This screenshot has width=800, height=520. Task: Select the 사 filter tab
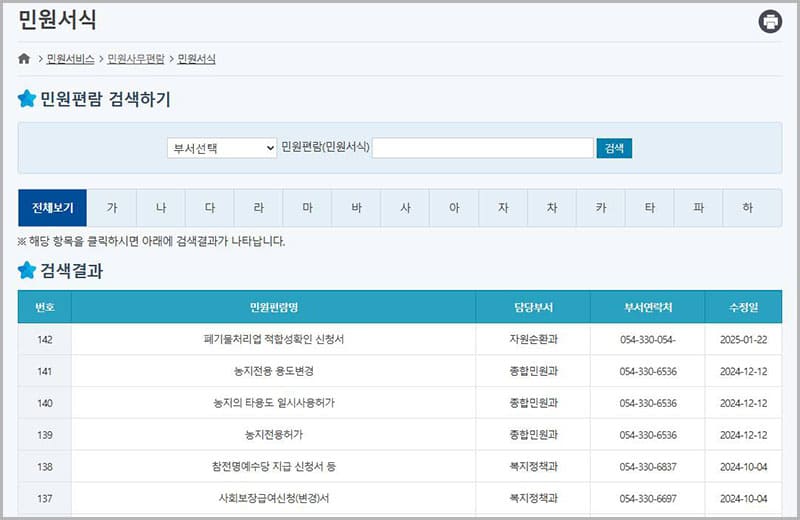click(405, 208)
